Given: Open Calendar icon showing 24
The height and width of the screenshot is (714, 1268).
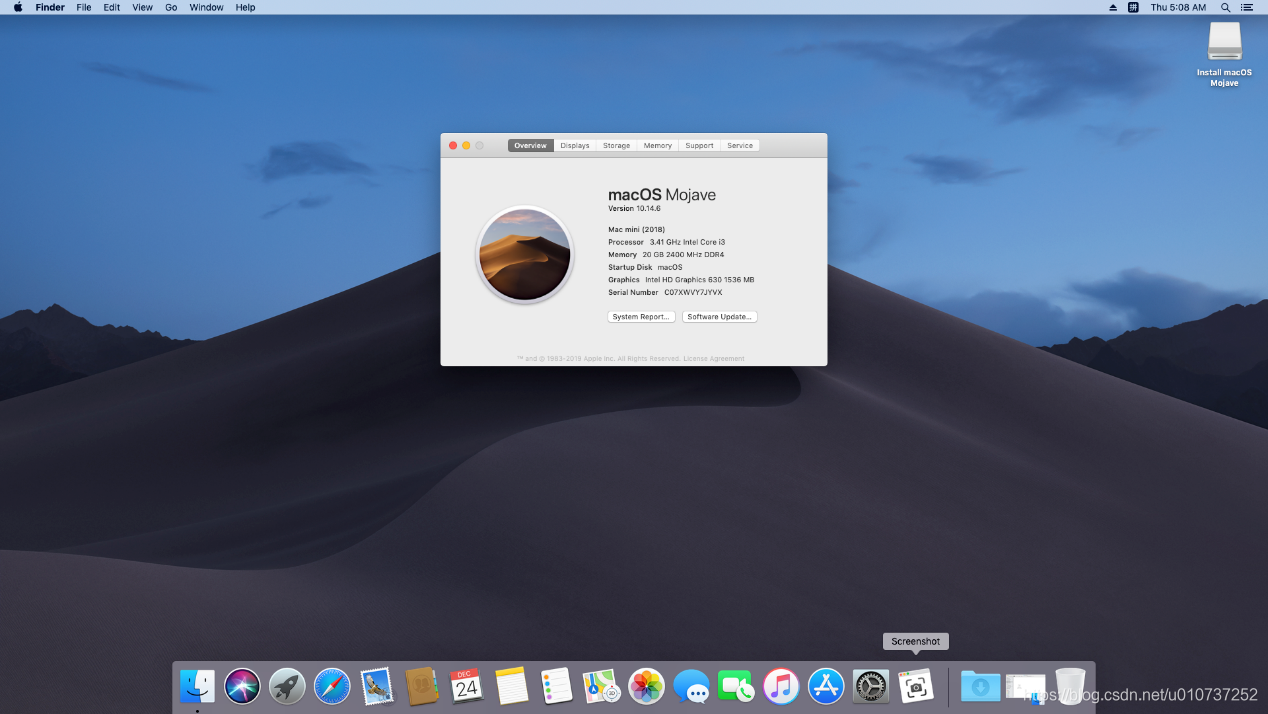Looking at the screenshot, I should [467, 686].
